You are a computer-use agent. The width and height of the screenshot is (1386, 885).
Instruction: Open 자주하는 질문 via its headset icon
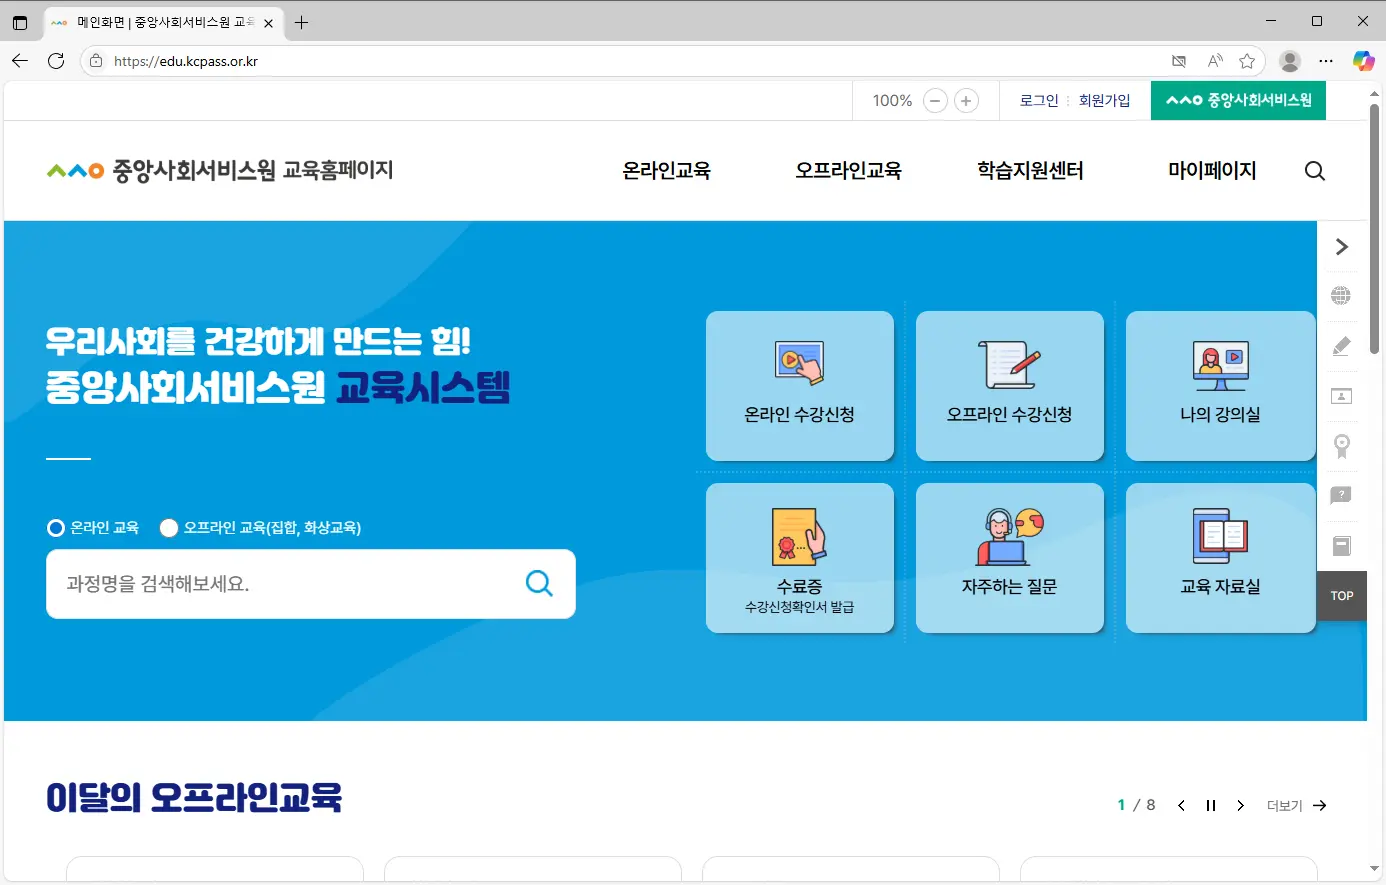pyautogui.click(x=1009, y=557)
